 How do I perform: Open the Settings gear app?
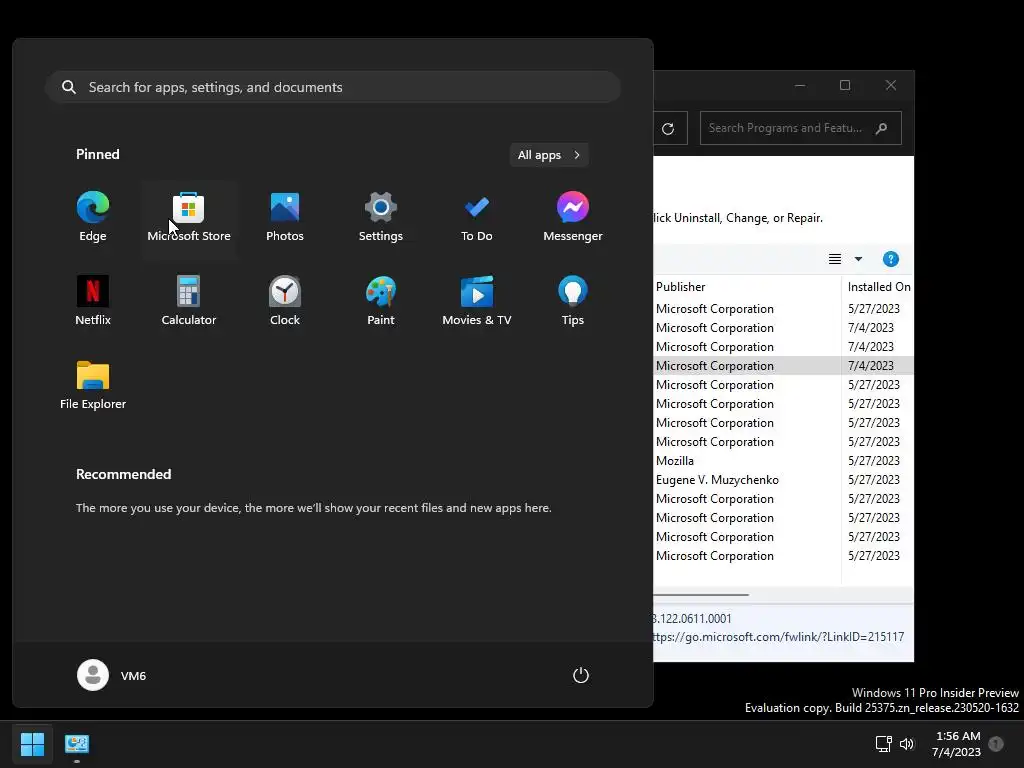coord(381,217)
